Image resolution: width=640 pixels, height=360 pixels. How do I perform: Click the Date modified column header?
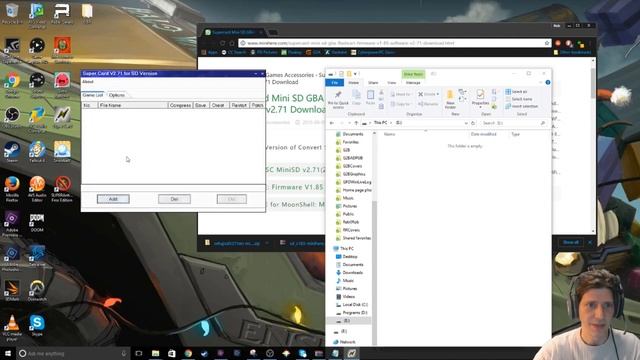[x=484, y=134]
